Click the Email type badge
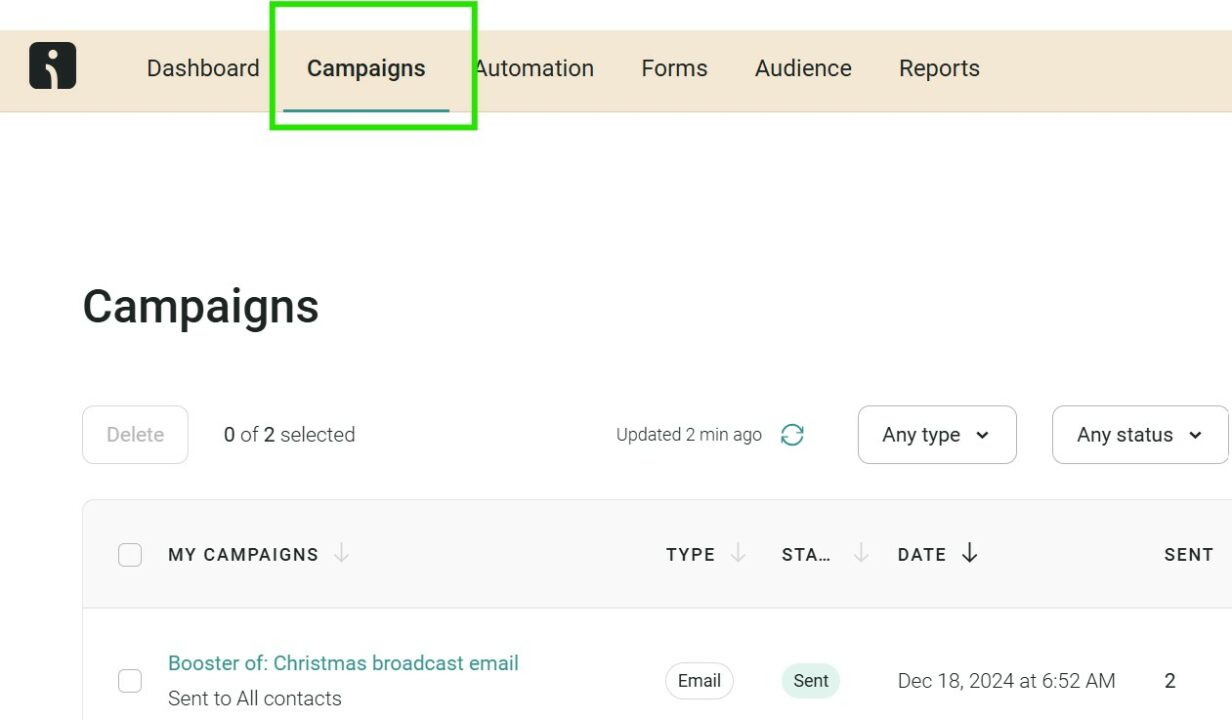Viewport: 1232px width, 720px height. pos(698,680)
